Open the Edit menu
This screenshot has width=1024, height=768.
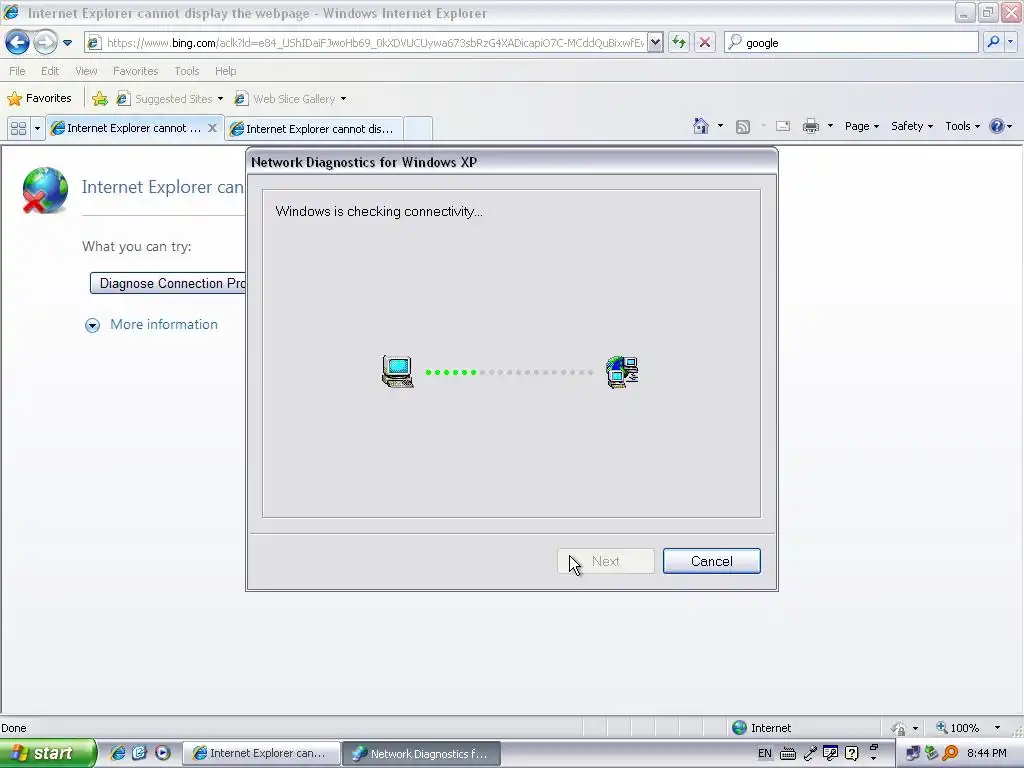tap(50, 71)
